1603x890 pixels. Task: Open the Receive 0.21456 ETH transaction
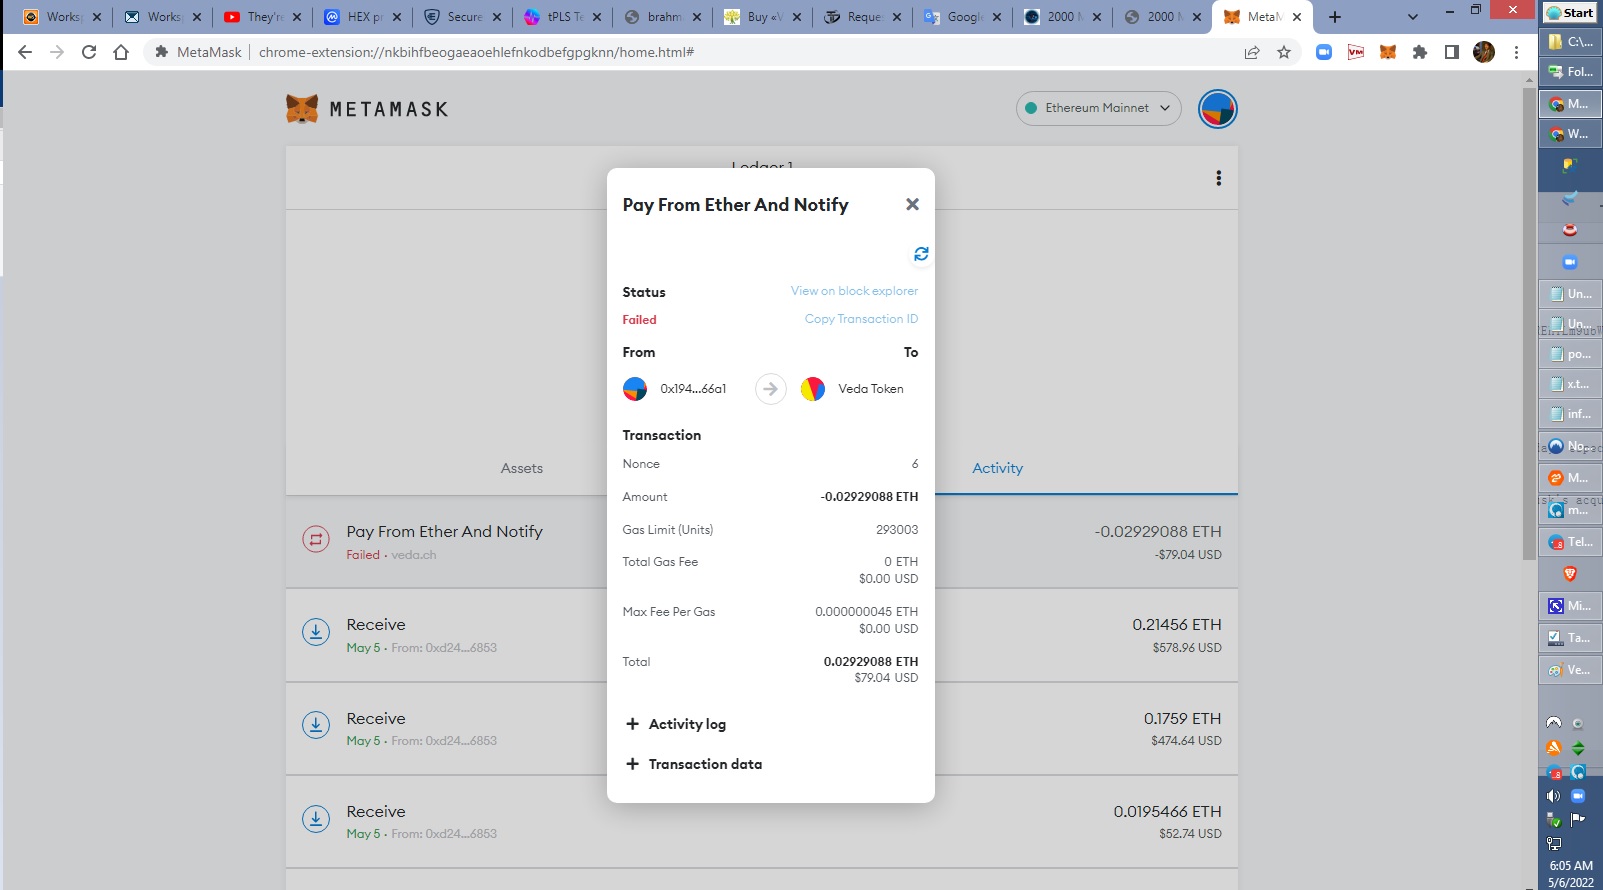761,635
